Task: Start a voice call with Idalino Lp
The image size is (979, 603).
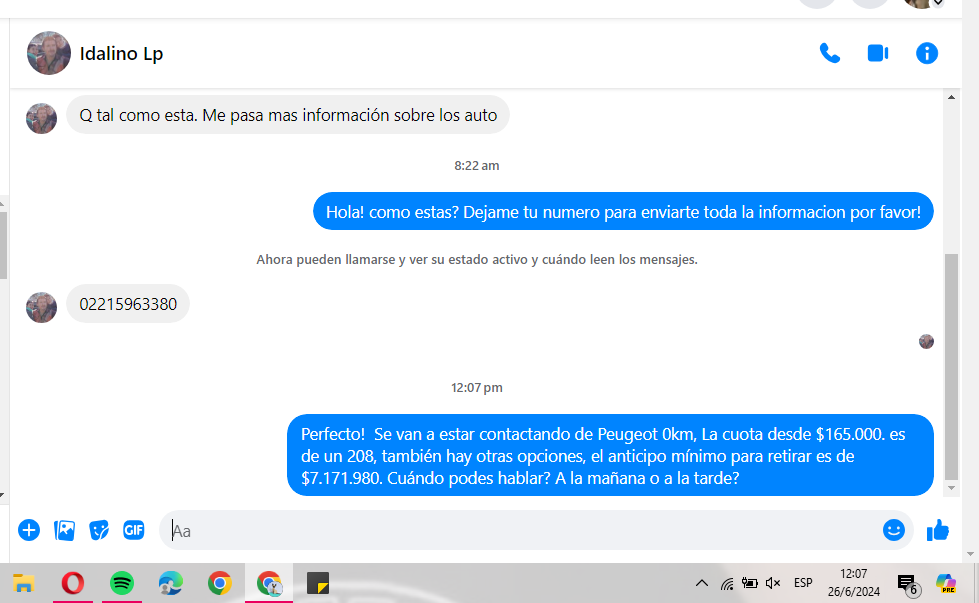Action: pyautogui.click(x=830, y=54)
